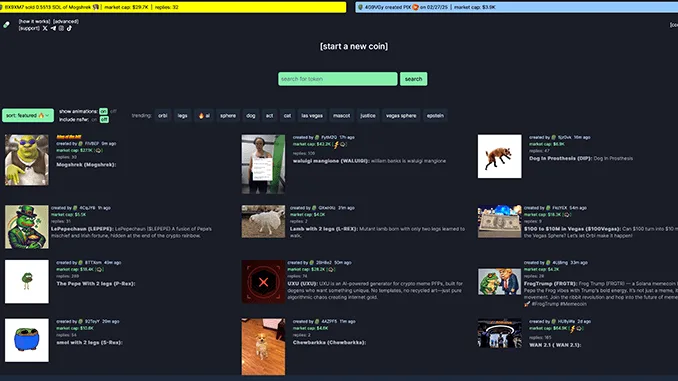Select the orbi trending tag
Image resolution: width=678 pixels, height=381 pixels.
click(x=163, y=115)
